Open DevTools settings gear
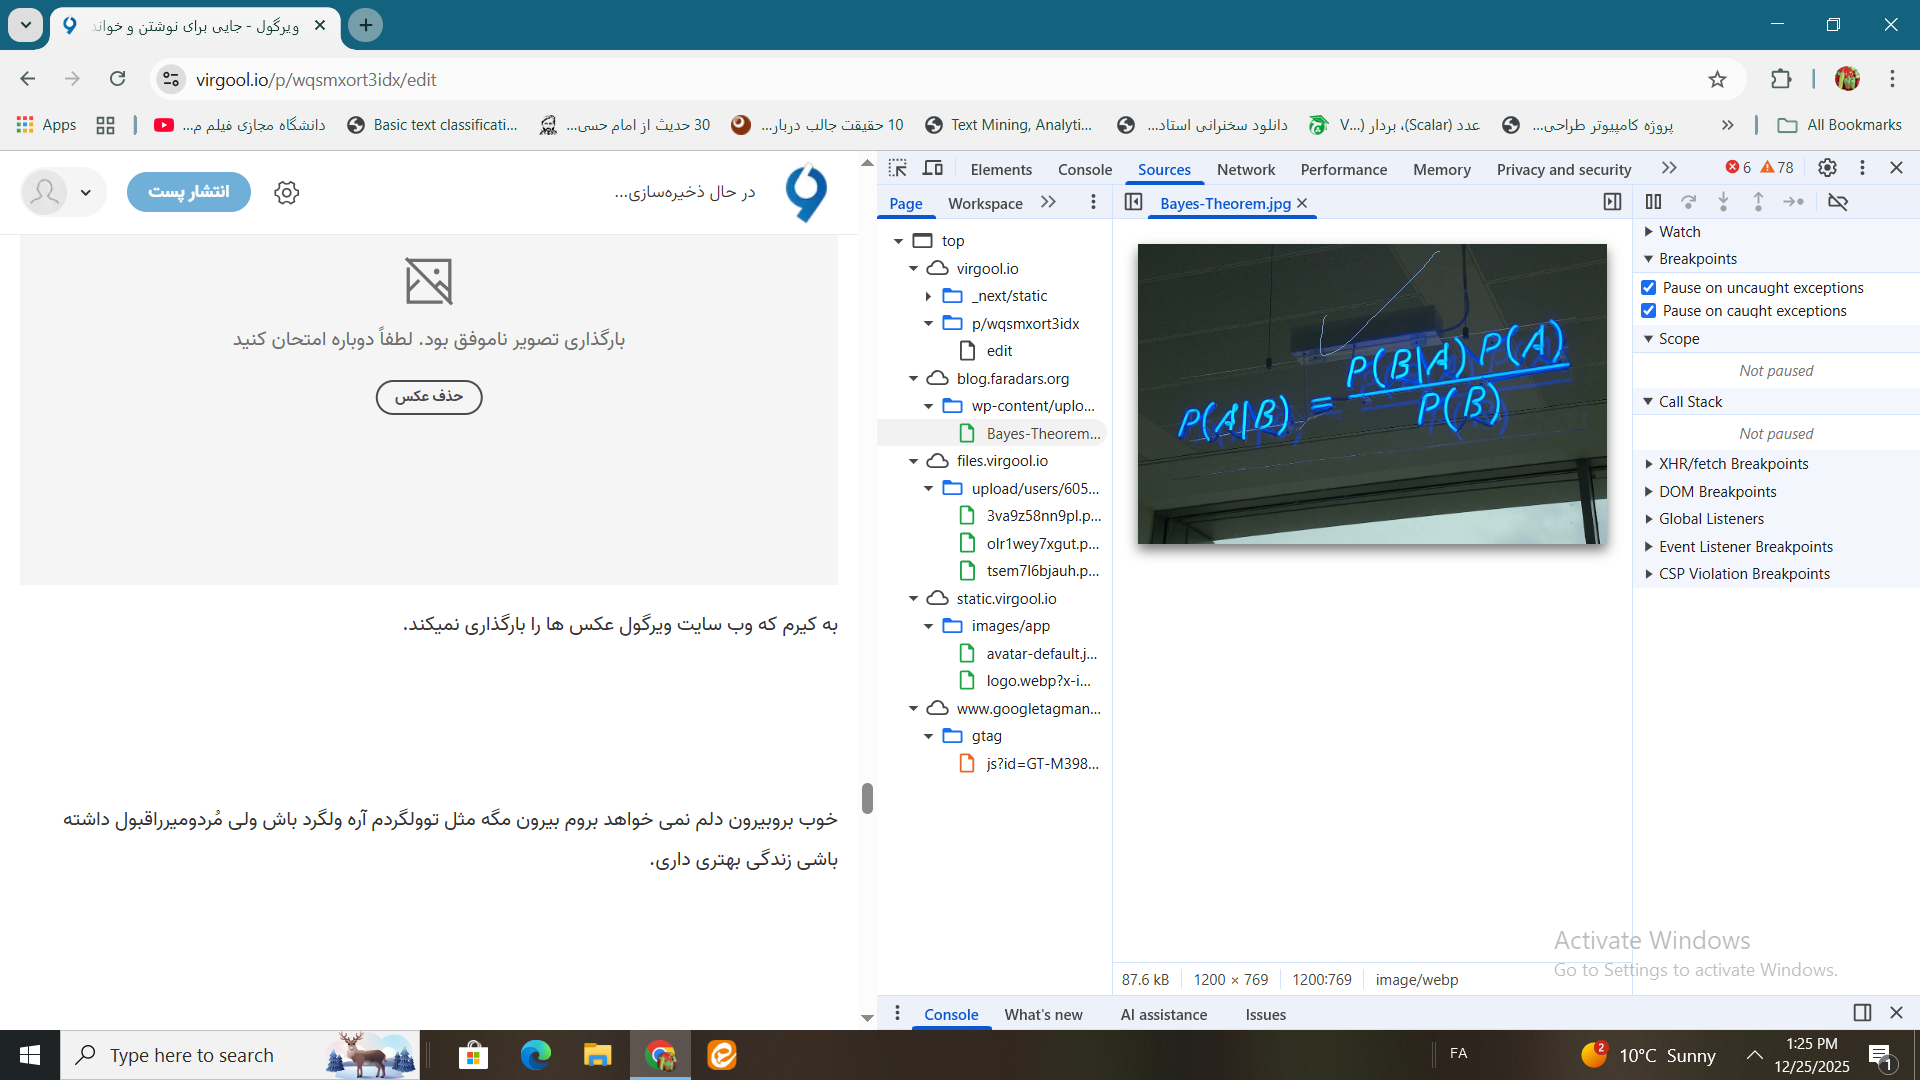The width and height of the screenshot is (1920, 1080). point(1827,168)
